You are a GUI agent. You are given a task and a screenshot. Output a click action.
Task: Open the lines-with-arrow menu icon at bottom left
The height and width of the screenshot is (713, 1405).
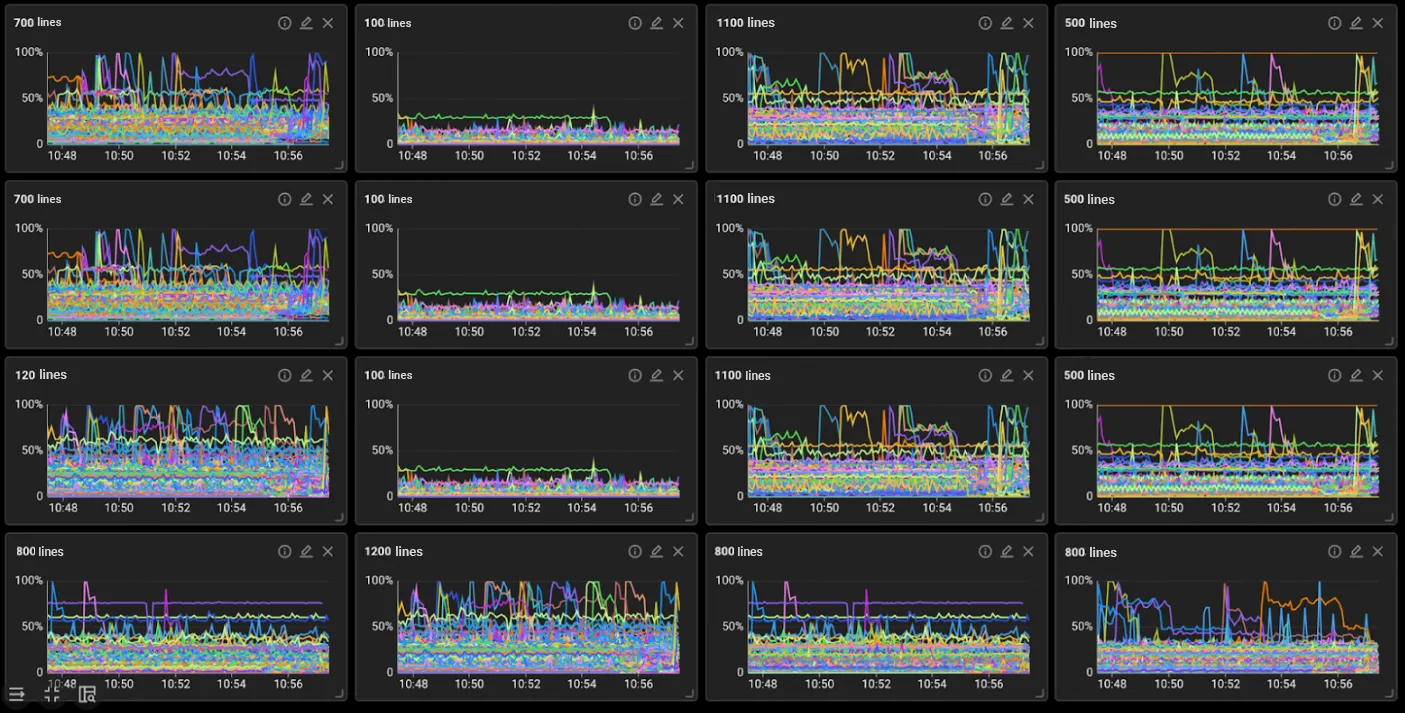17,694
